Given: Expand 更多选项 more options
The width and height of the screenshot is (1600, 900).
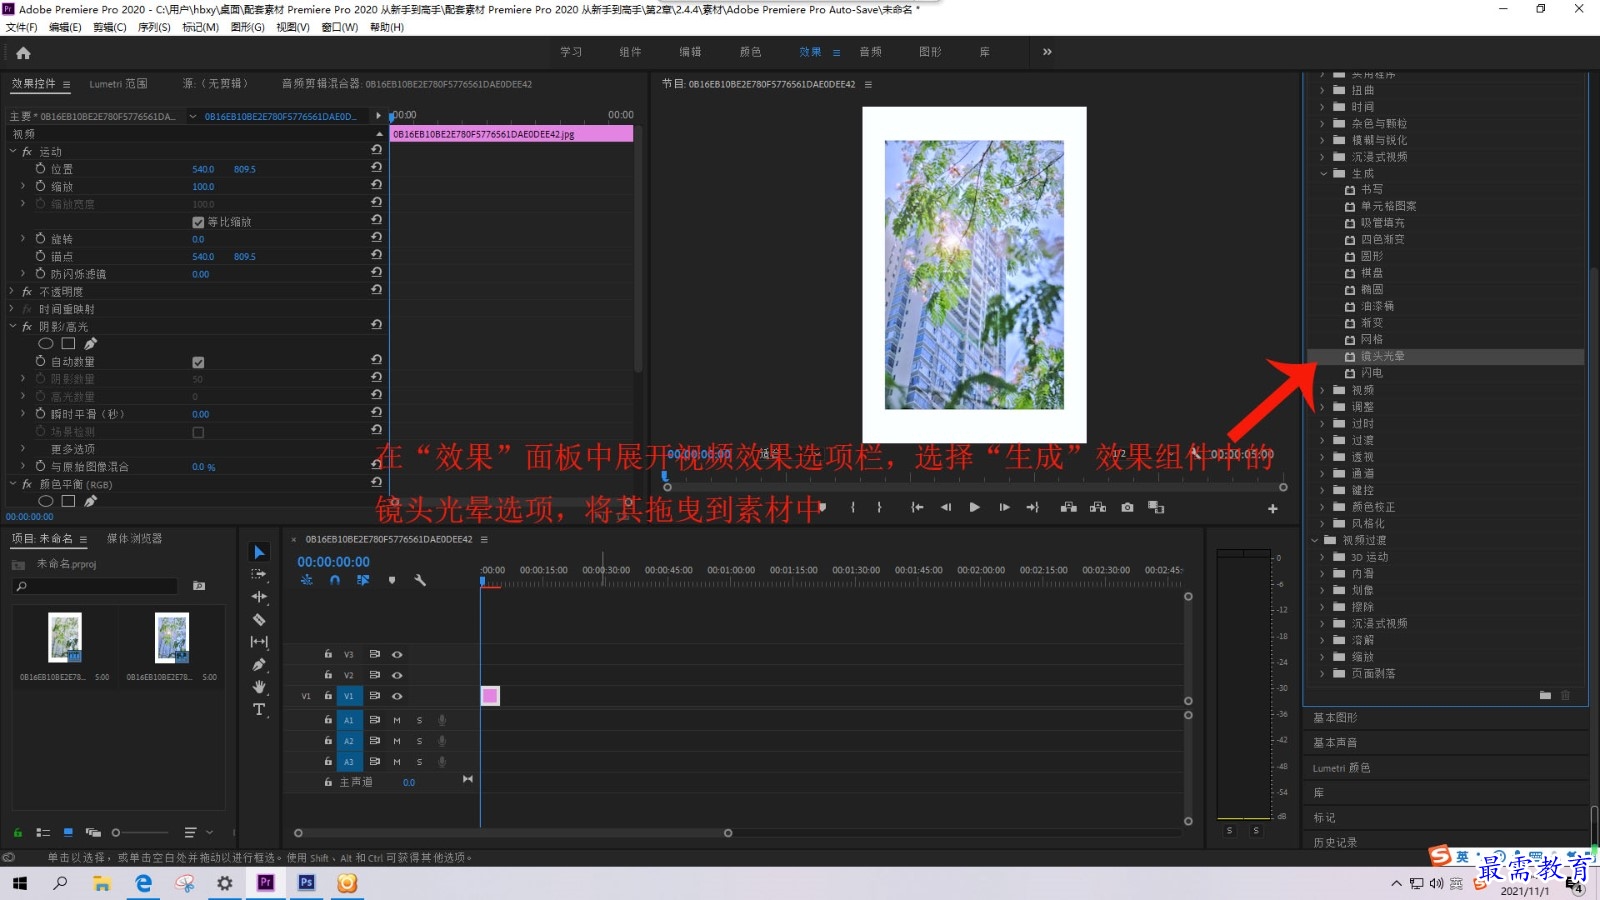Looking at the screenshot, I should [x=23, y=449].
